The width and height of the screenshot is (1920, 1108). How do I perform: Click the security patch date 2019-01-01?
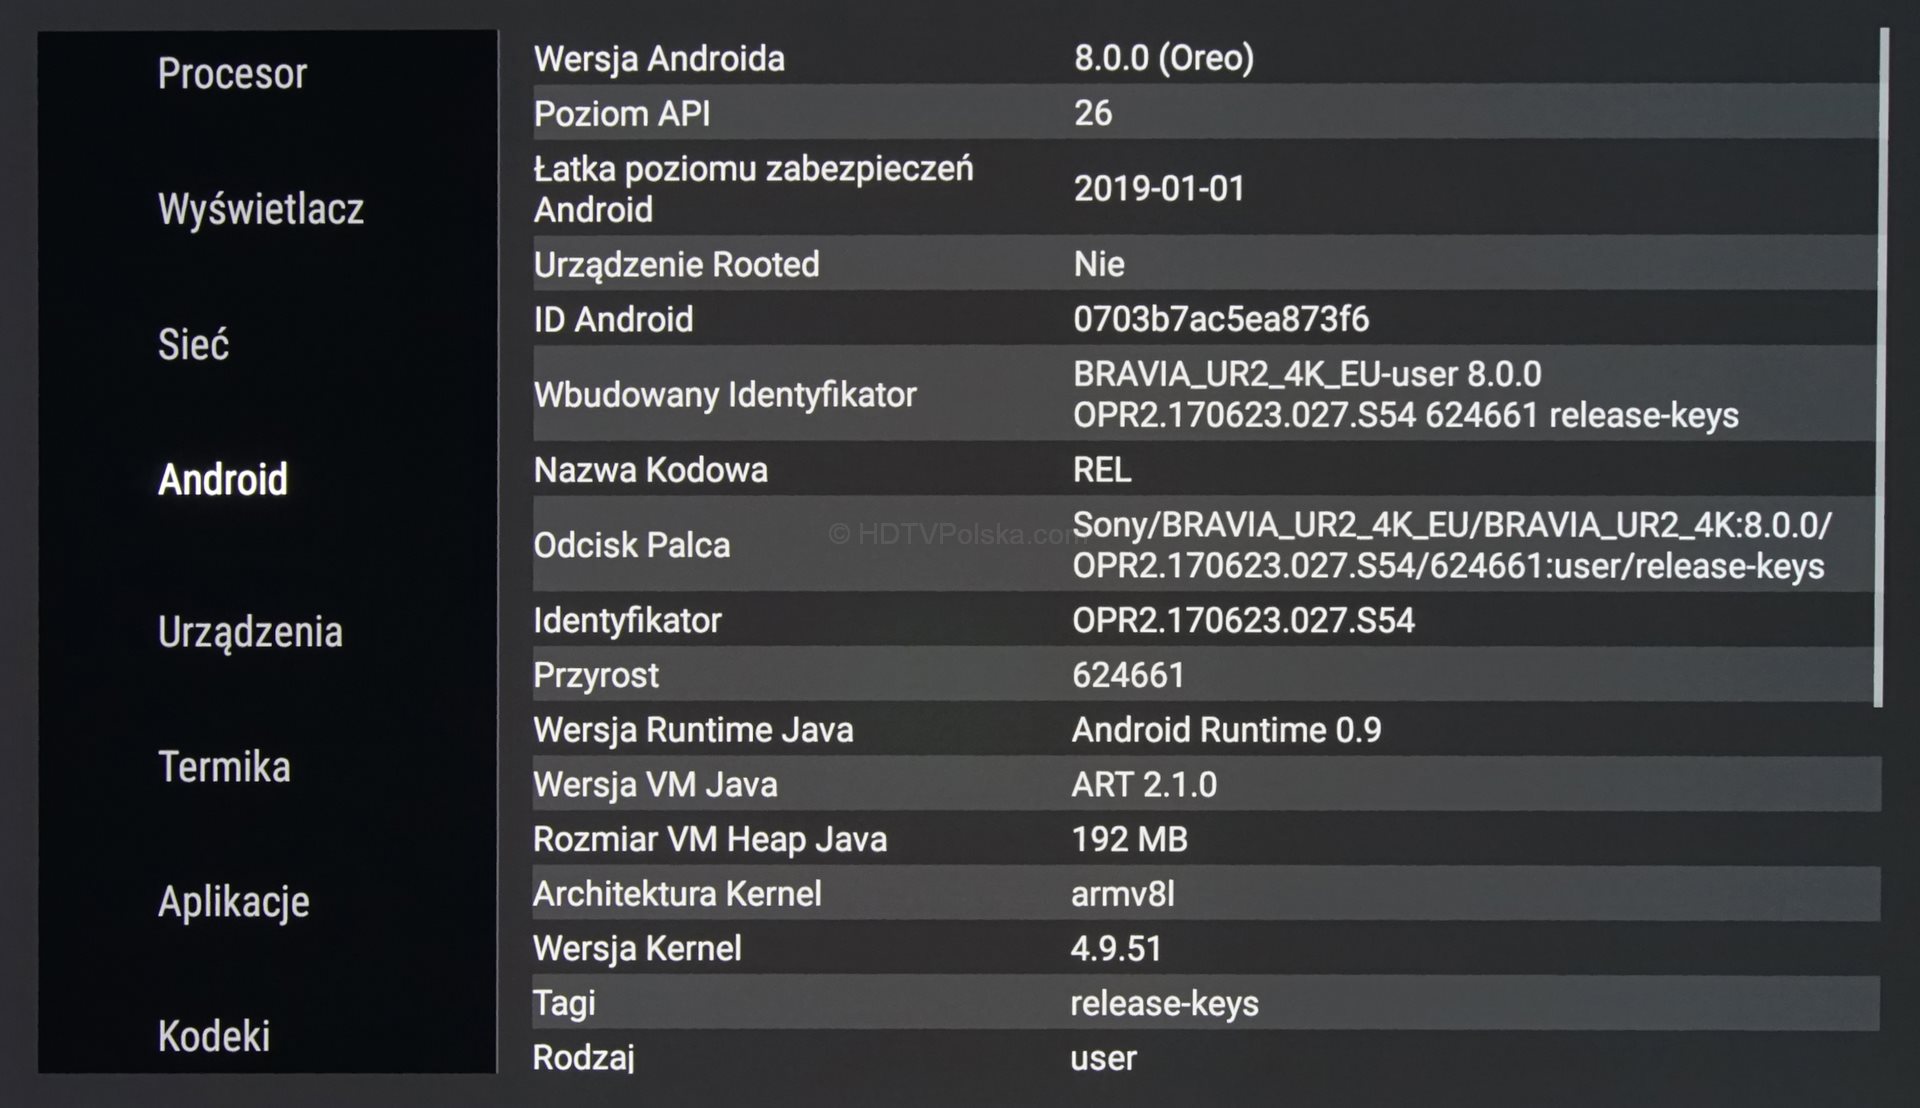1159,189
